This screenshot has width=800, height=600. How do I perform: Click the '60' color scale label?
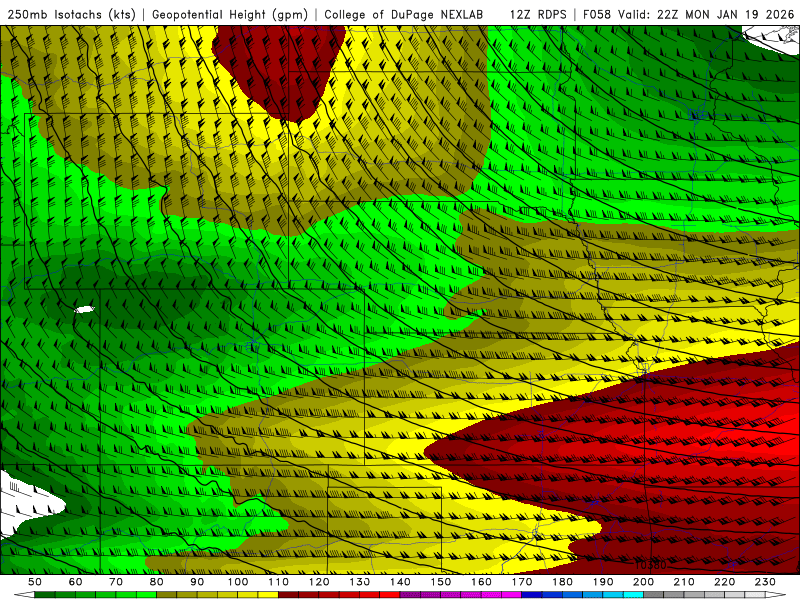[x=76, y=582]
